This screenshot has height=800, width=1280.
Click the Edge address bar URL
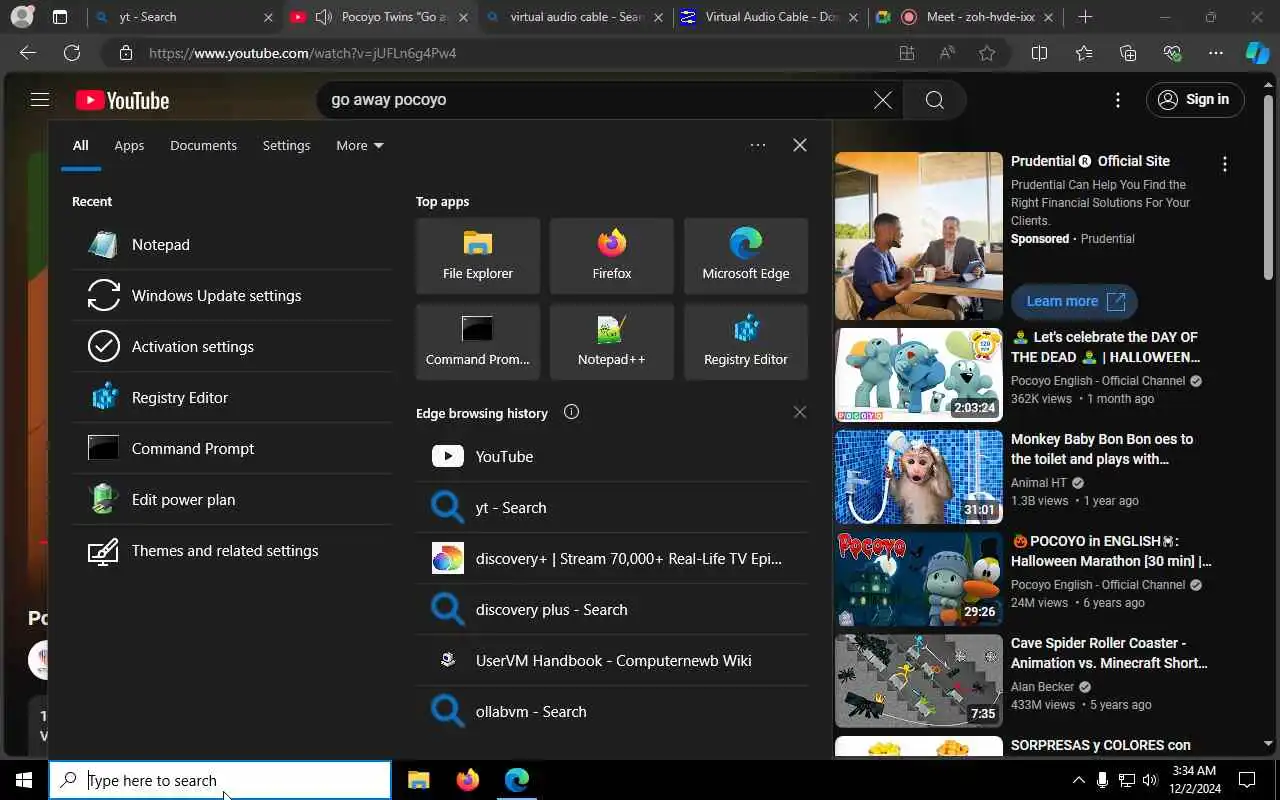point(303,53)
